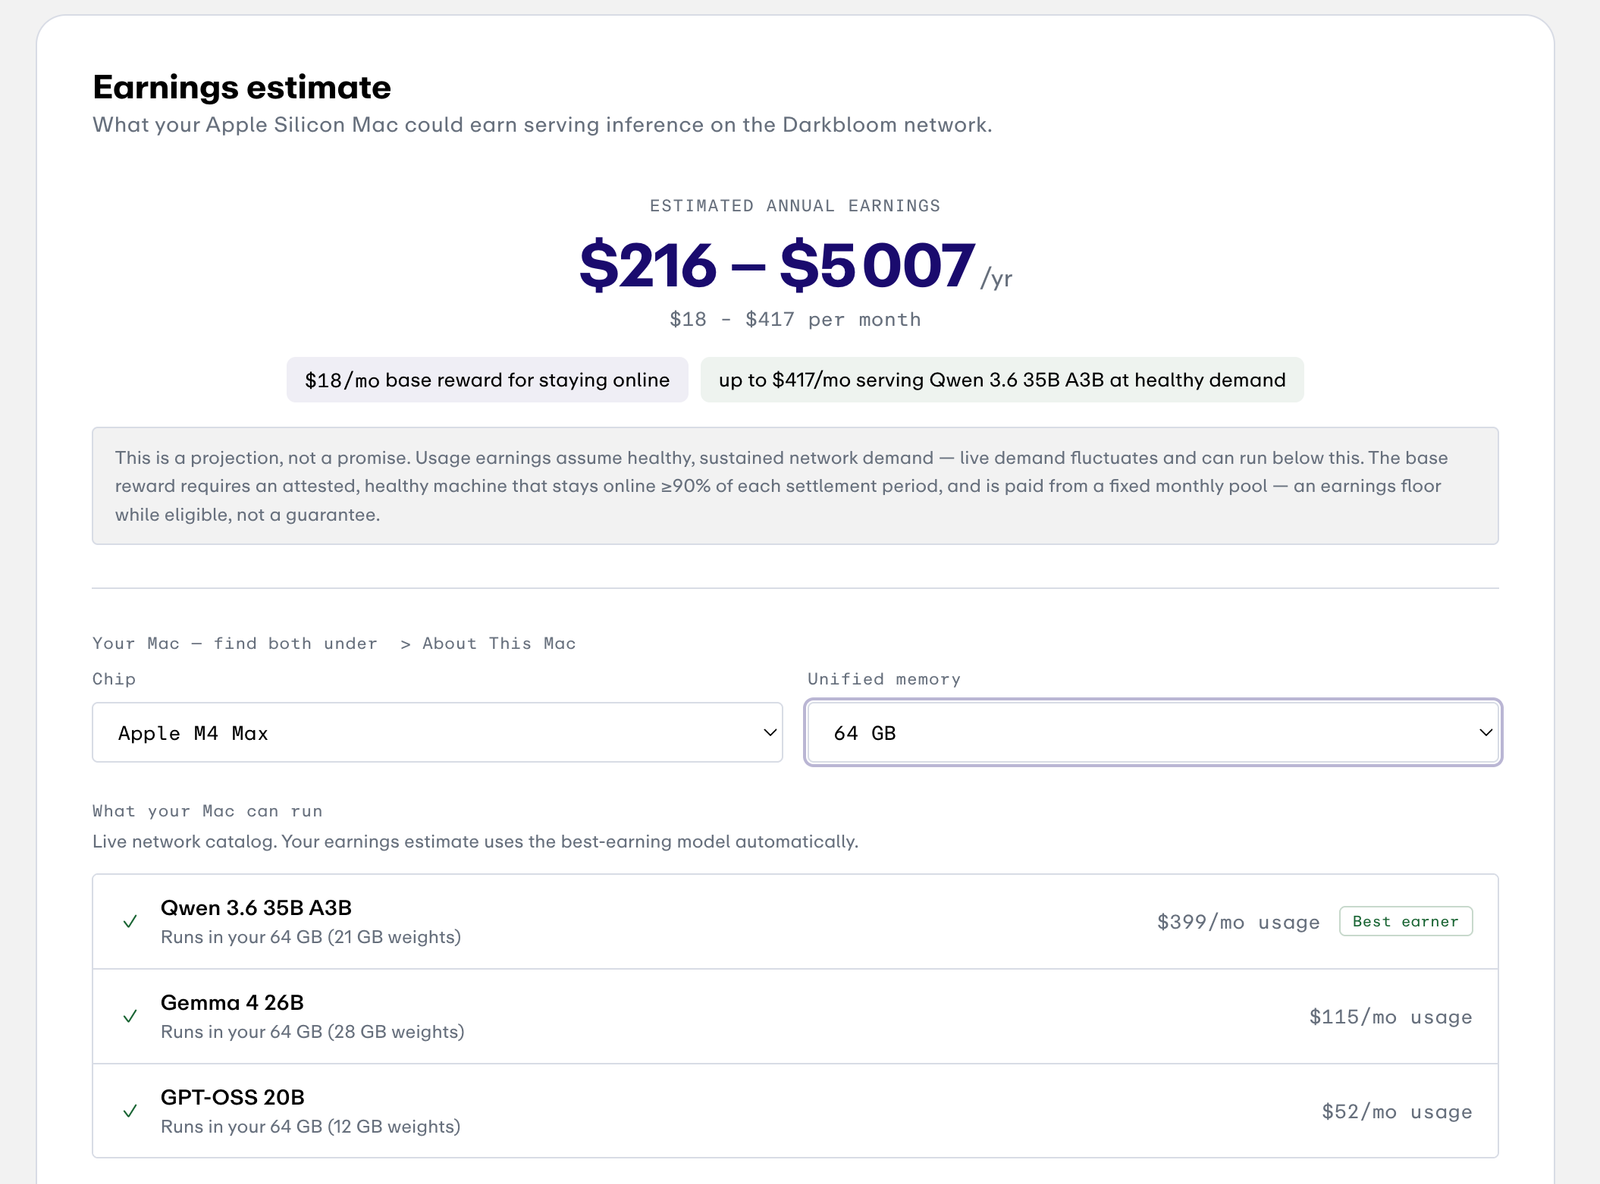Viewport: 1600px width, 1184px height.
Task: Click the Chip field label
Action: [114, 679]
